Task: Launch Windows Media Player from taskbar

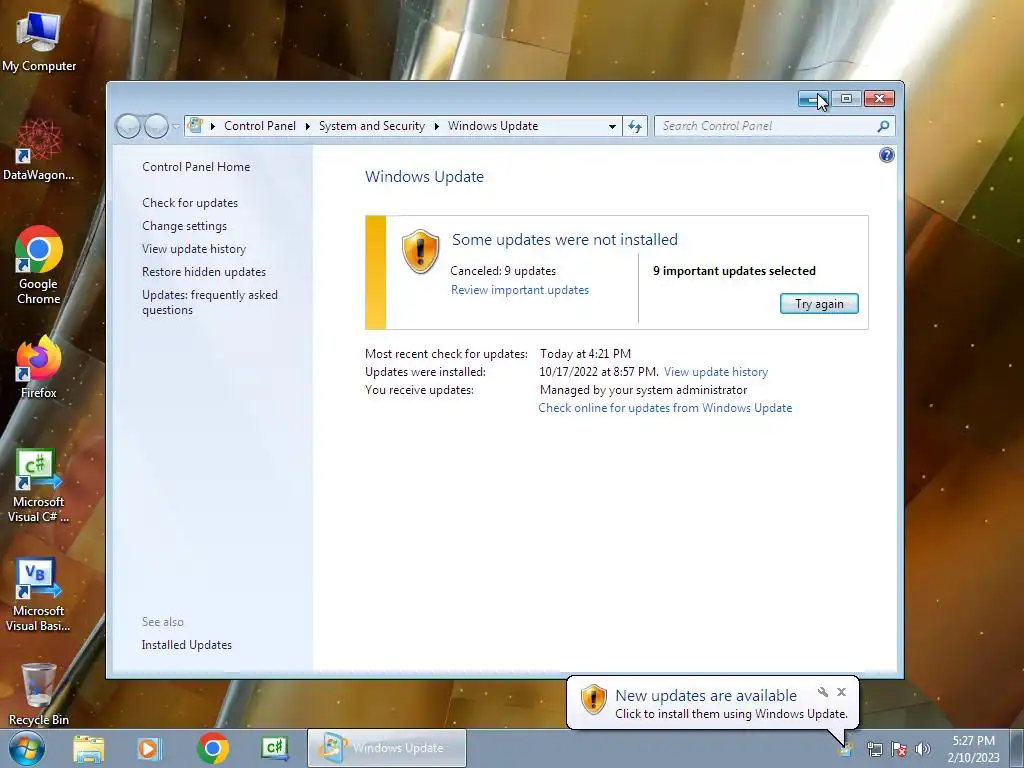Action: click(x=149, y=748)
